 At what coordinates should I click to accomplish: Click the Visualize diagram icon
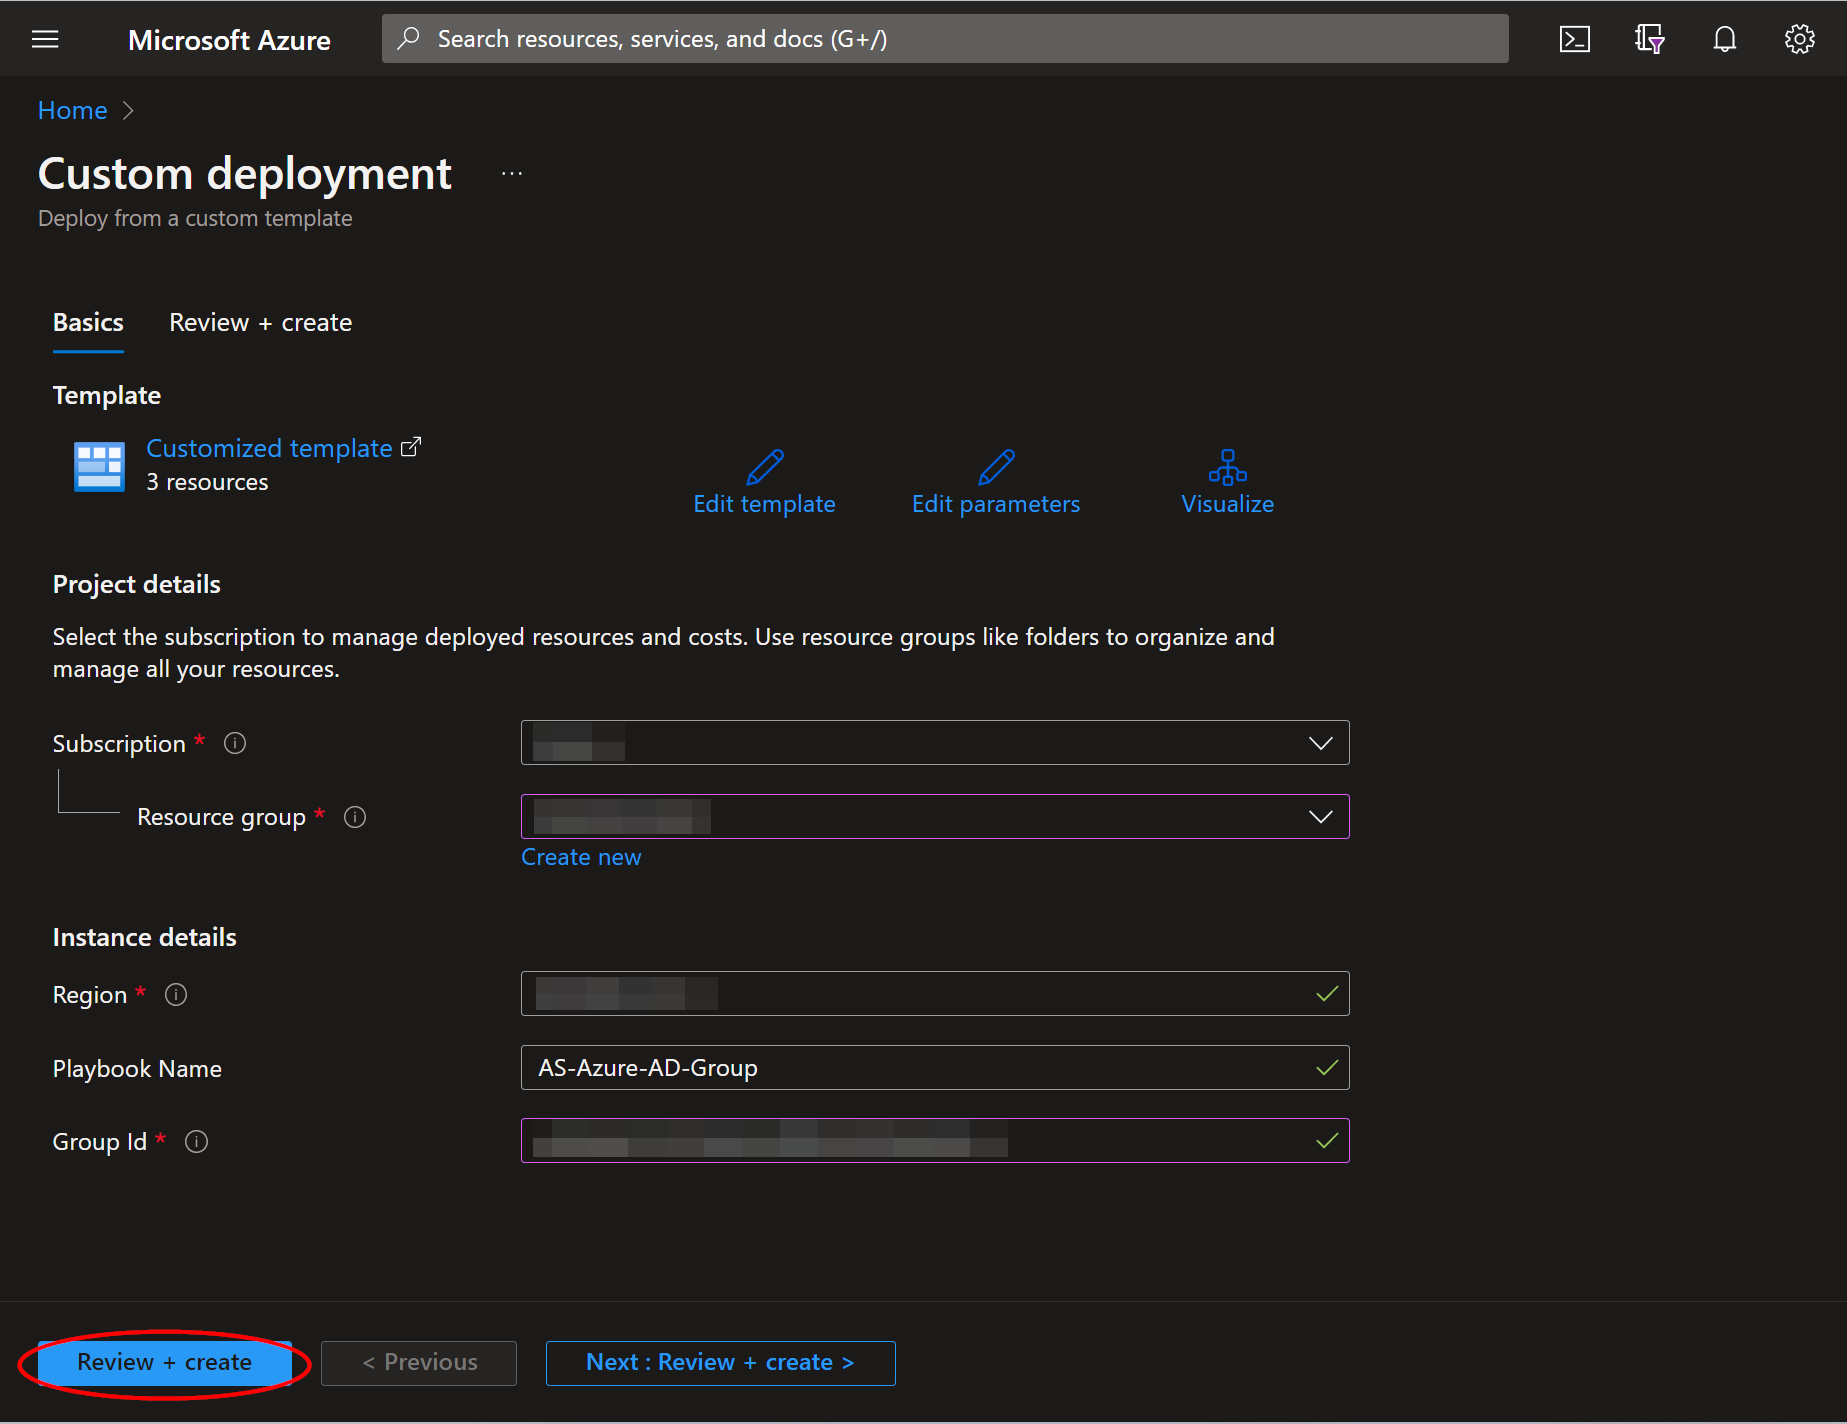tap(1227, 467)
